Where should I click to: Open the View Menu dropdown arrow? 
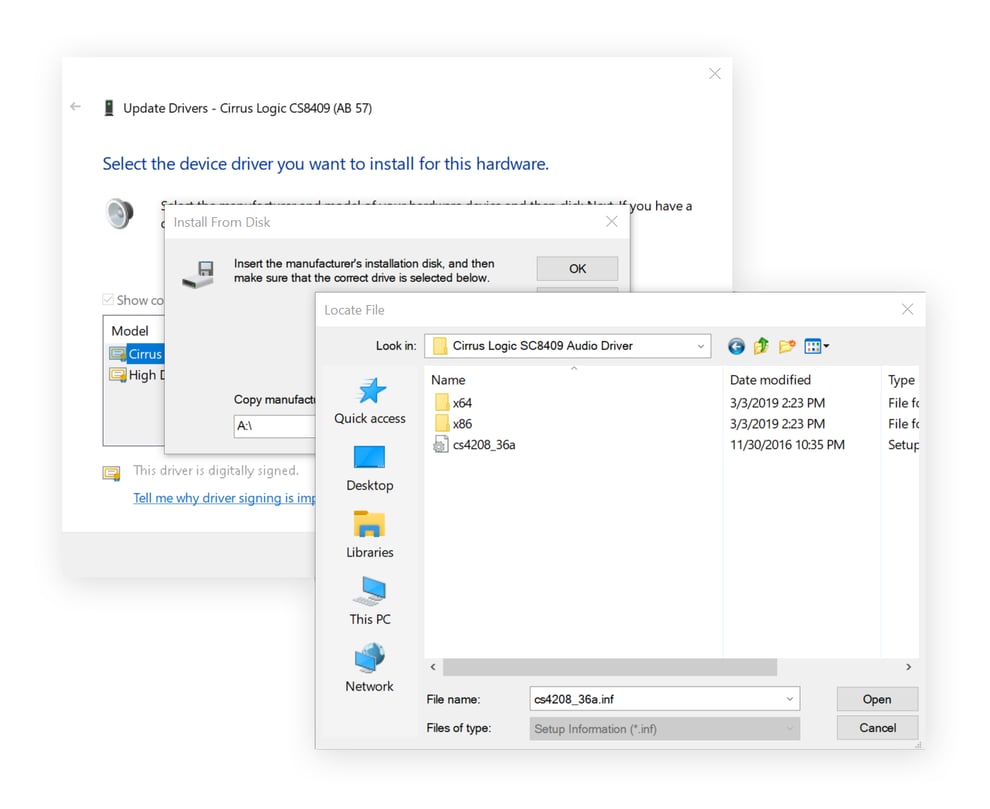826,346
